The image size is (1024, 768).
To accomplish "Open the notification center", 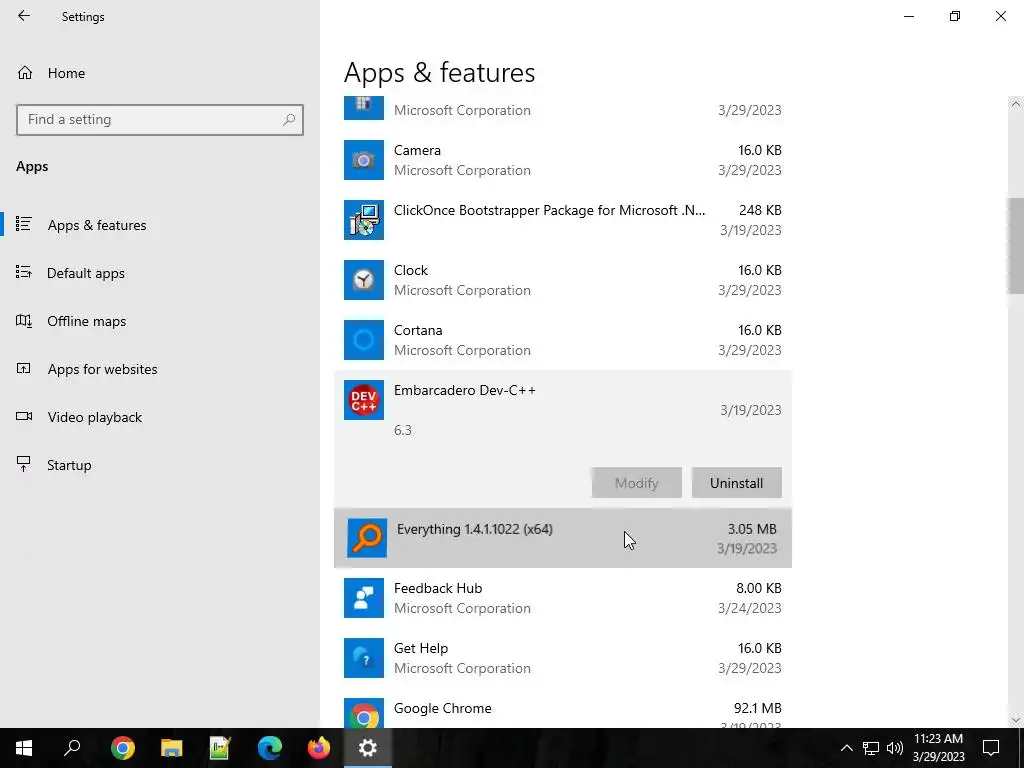I will [x=991, y=748].
